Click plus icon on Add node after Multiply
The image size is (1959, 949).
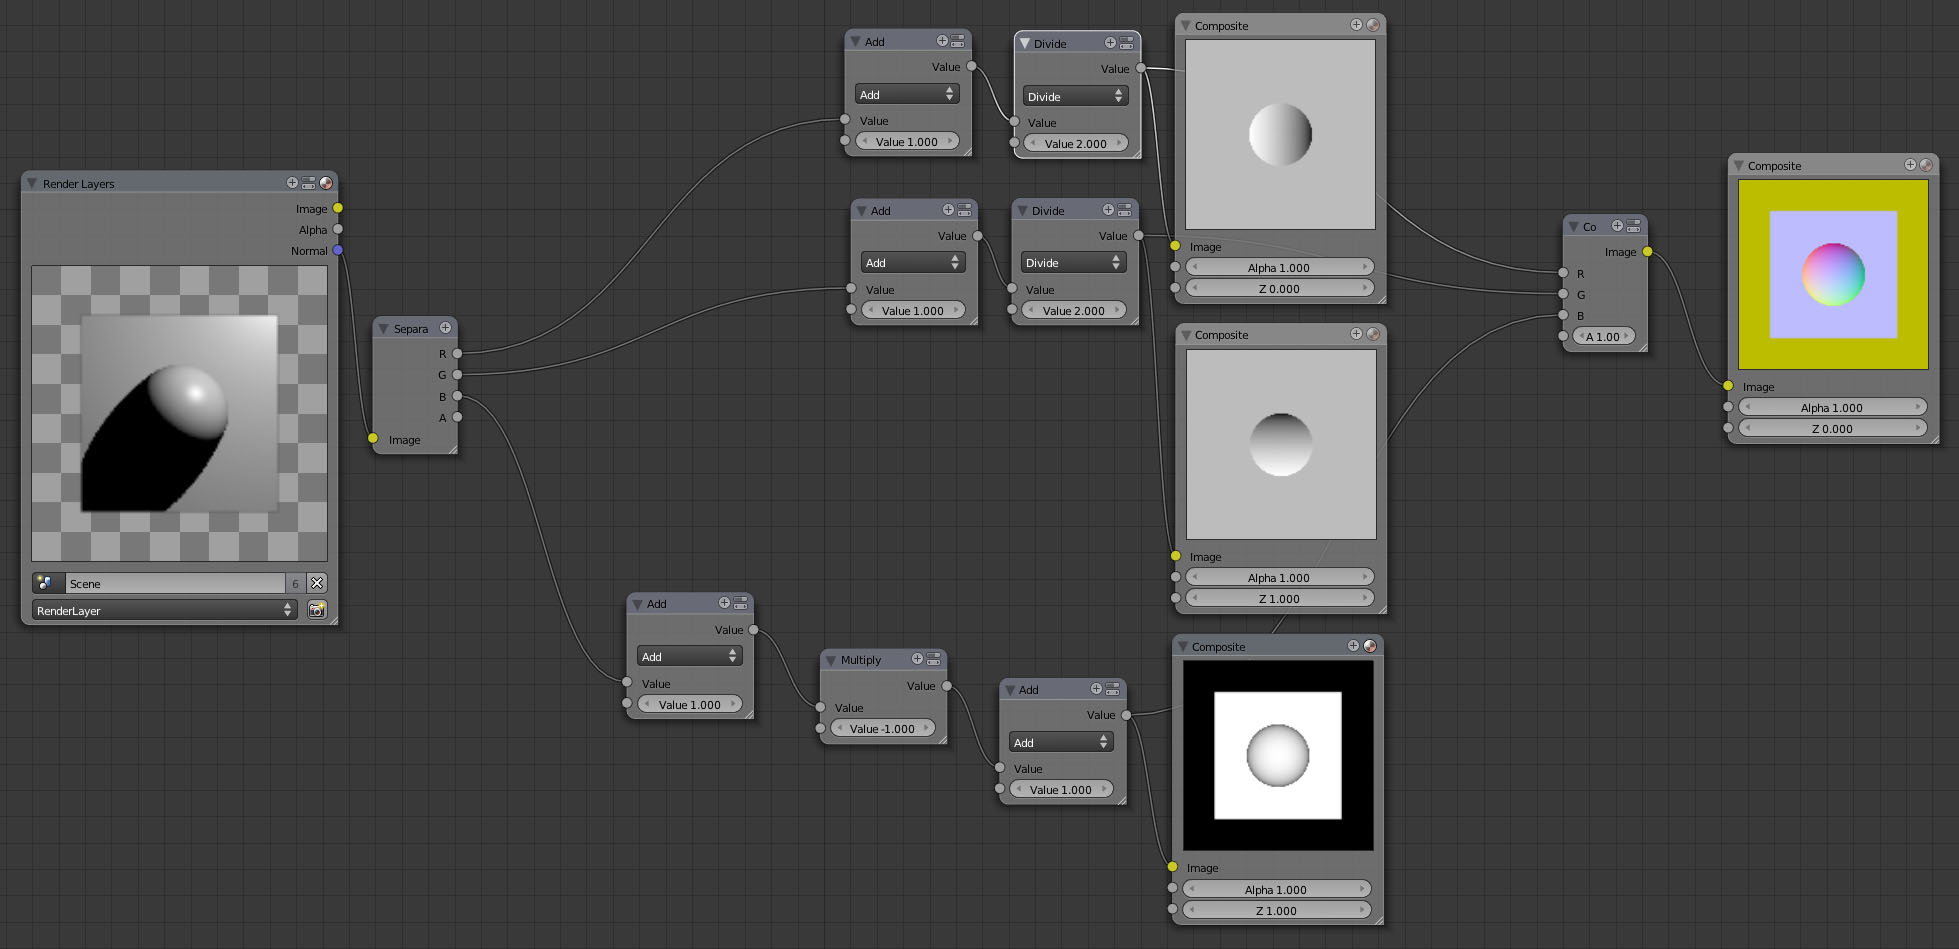(x=1096, y=689)
